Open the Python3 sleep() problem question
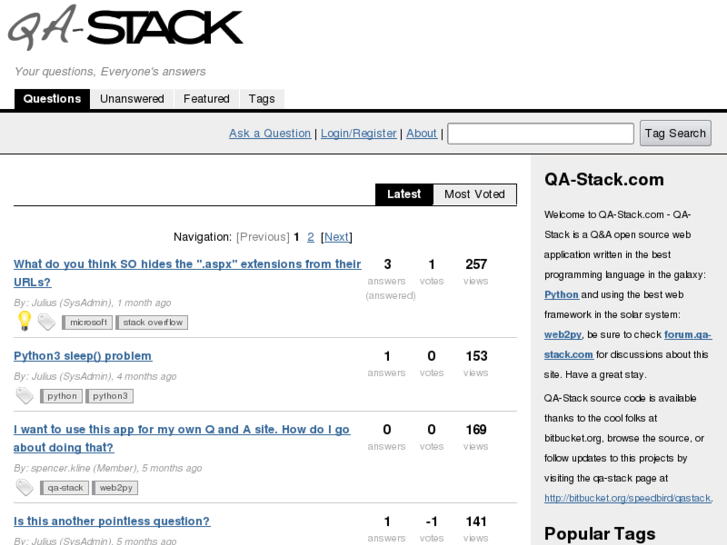Viewport: 727px width, 545px height. click(83, 356)
